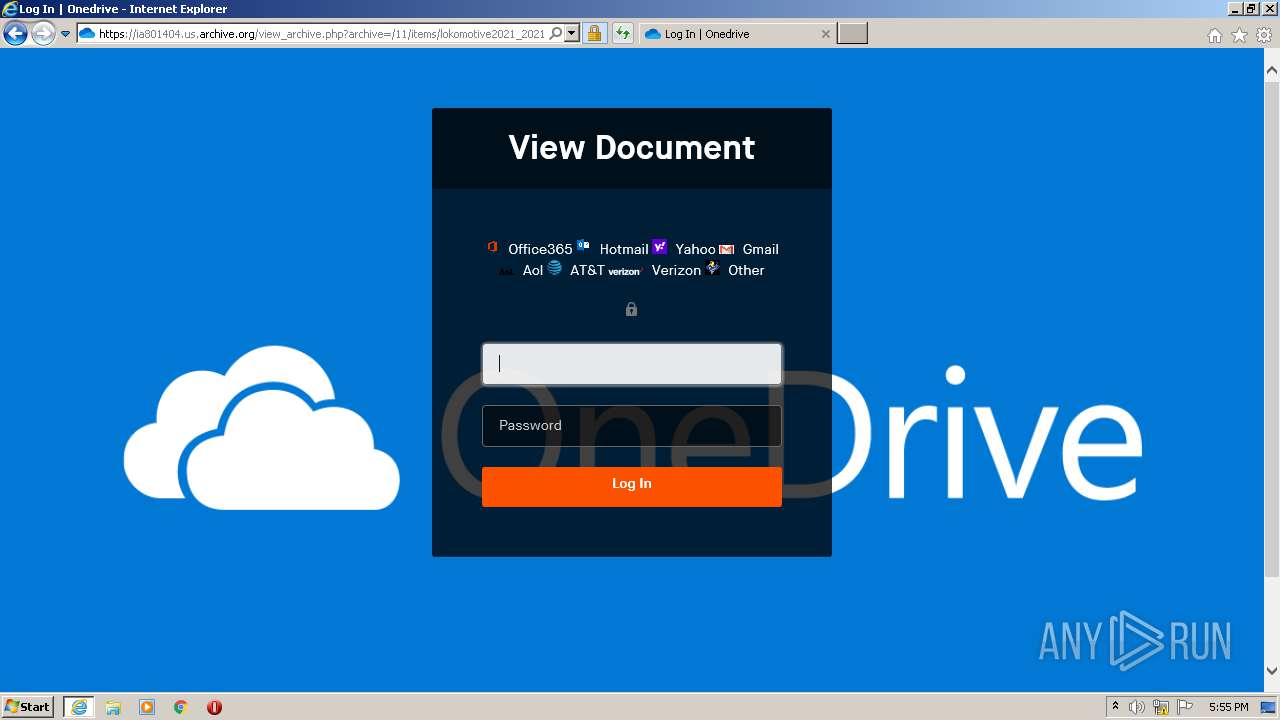Image resolution: width=1280 pixels, height=720 pixels.
Task: Show hidden tray icons arrow
Action: pos(1115,707)
